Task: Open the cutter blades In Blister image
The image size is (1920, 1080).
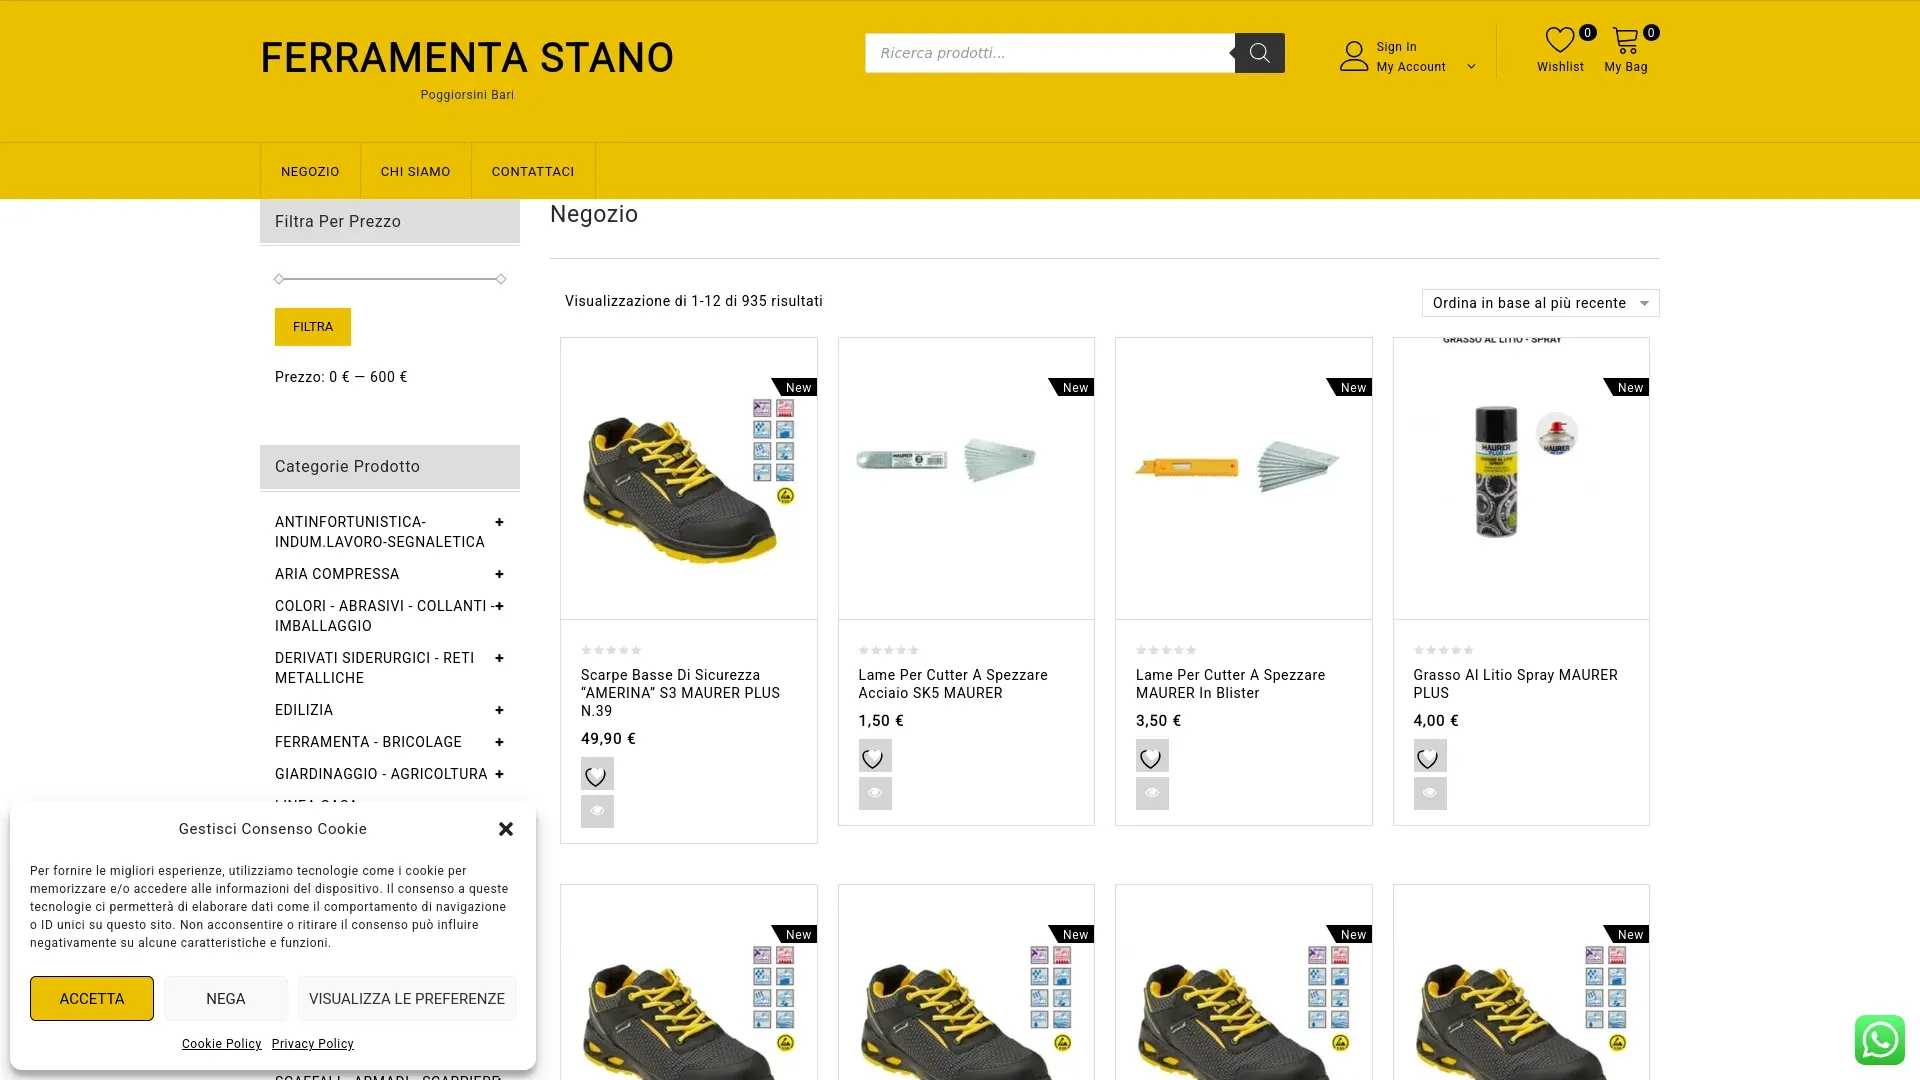Action: click(1244, 479)
